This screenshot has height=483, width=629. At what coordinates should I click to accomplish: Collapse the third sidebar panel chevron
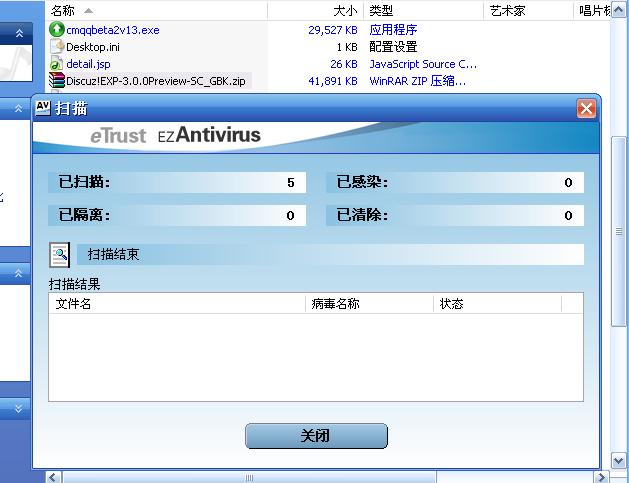pos(18,273)
